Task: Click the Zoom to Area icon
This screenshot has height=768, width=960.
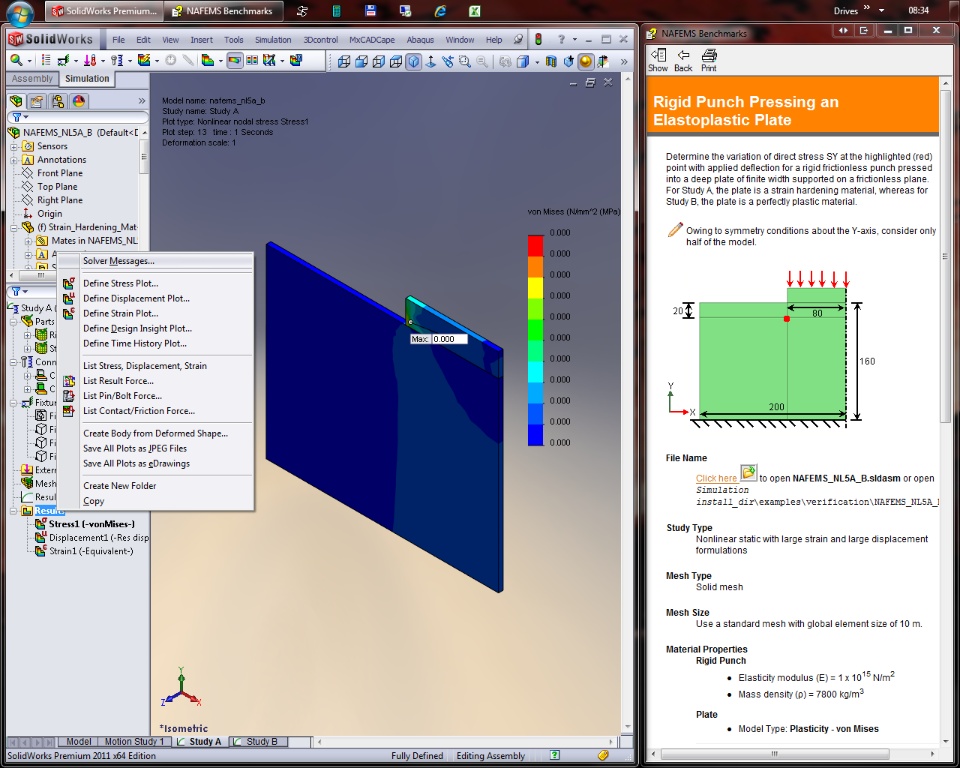Action: [x=465, y=61]
